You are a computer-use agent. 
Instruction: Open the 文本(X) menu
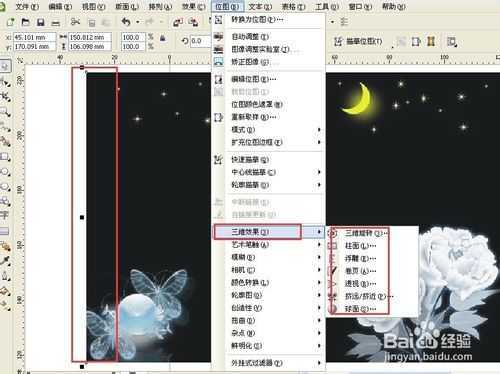(x=260, y=6)
